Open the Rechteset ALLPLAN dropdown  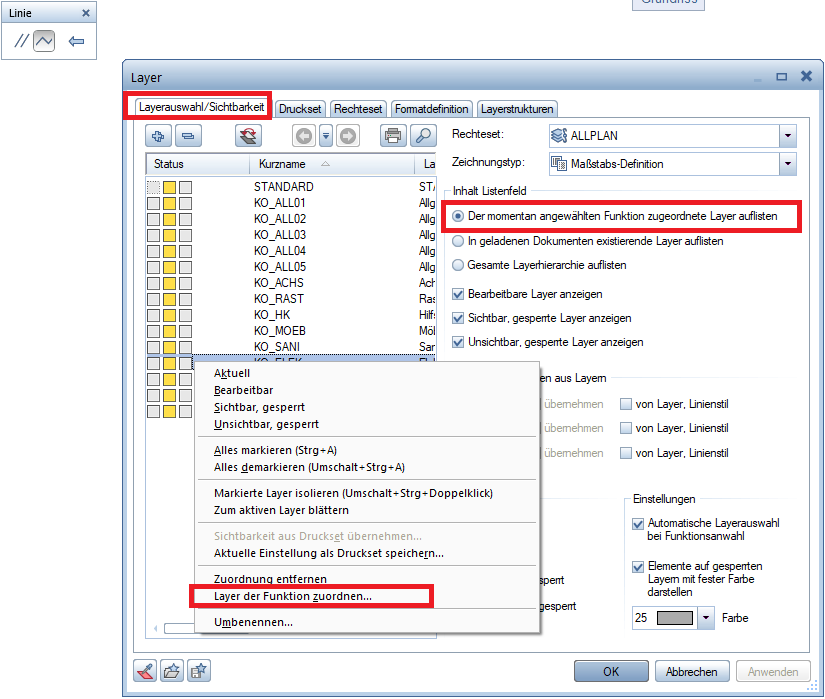tap(787, 136)
